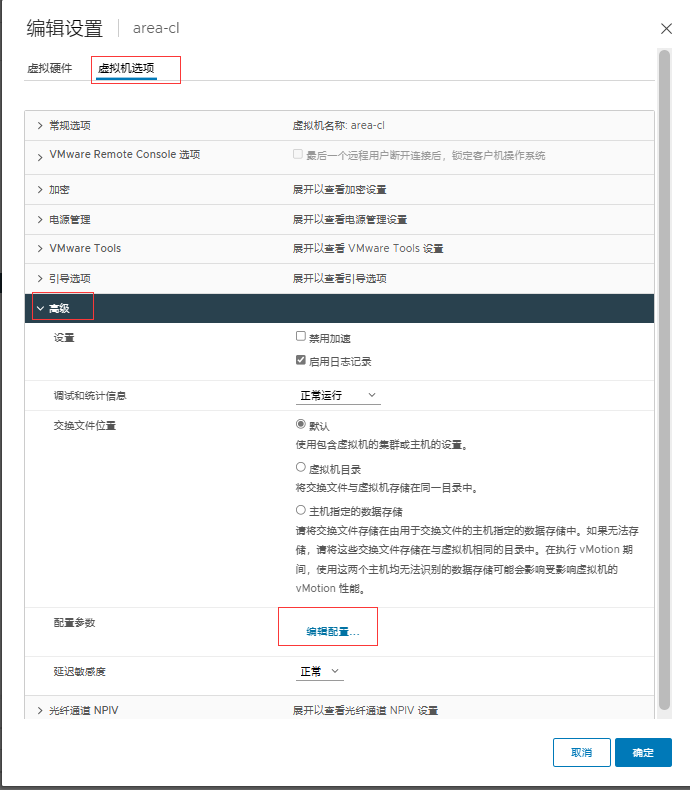Choose 虚拟机目录 radio option
690x790 pixels.
(x=301, y=468)
